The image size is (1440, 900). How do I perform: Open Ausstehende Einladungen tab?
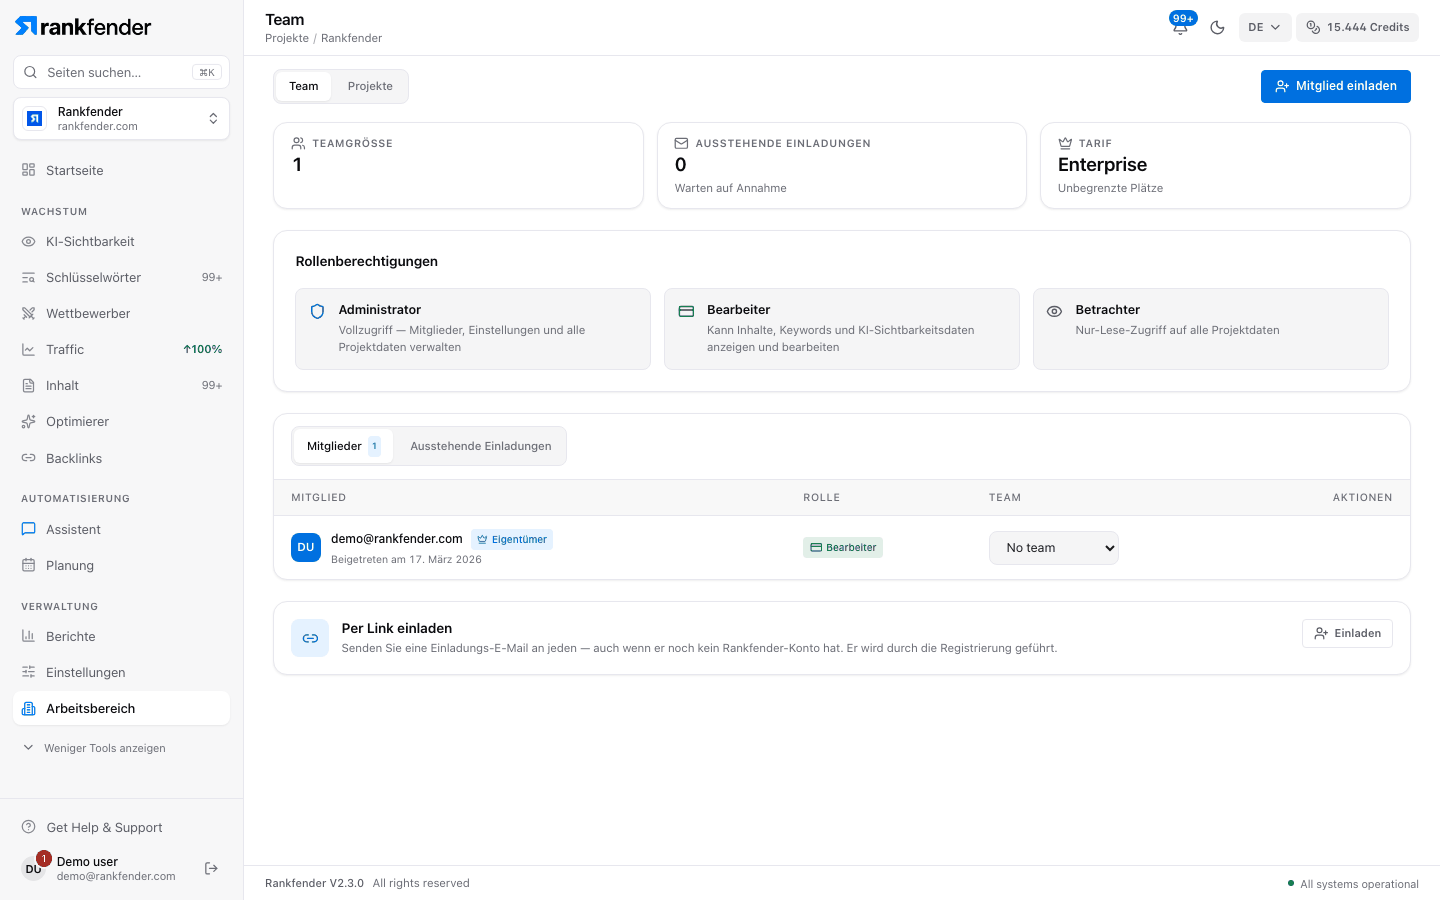(481, 446)
